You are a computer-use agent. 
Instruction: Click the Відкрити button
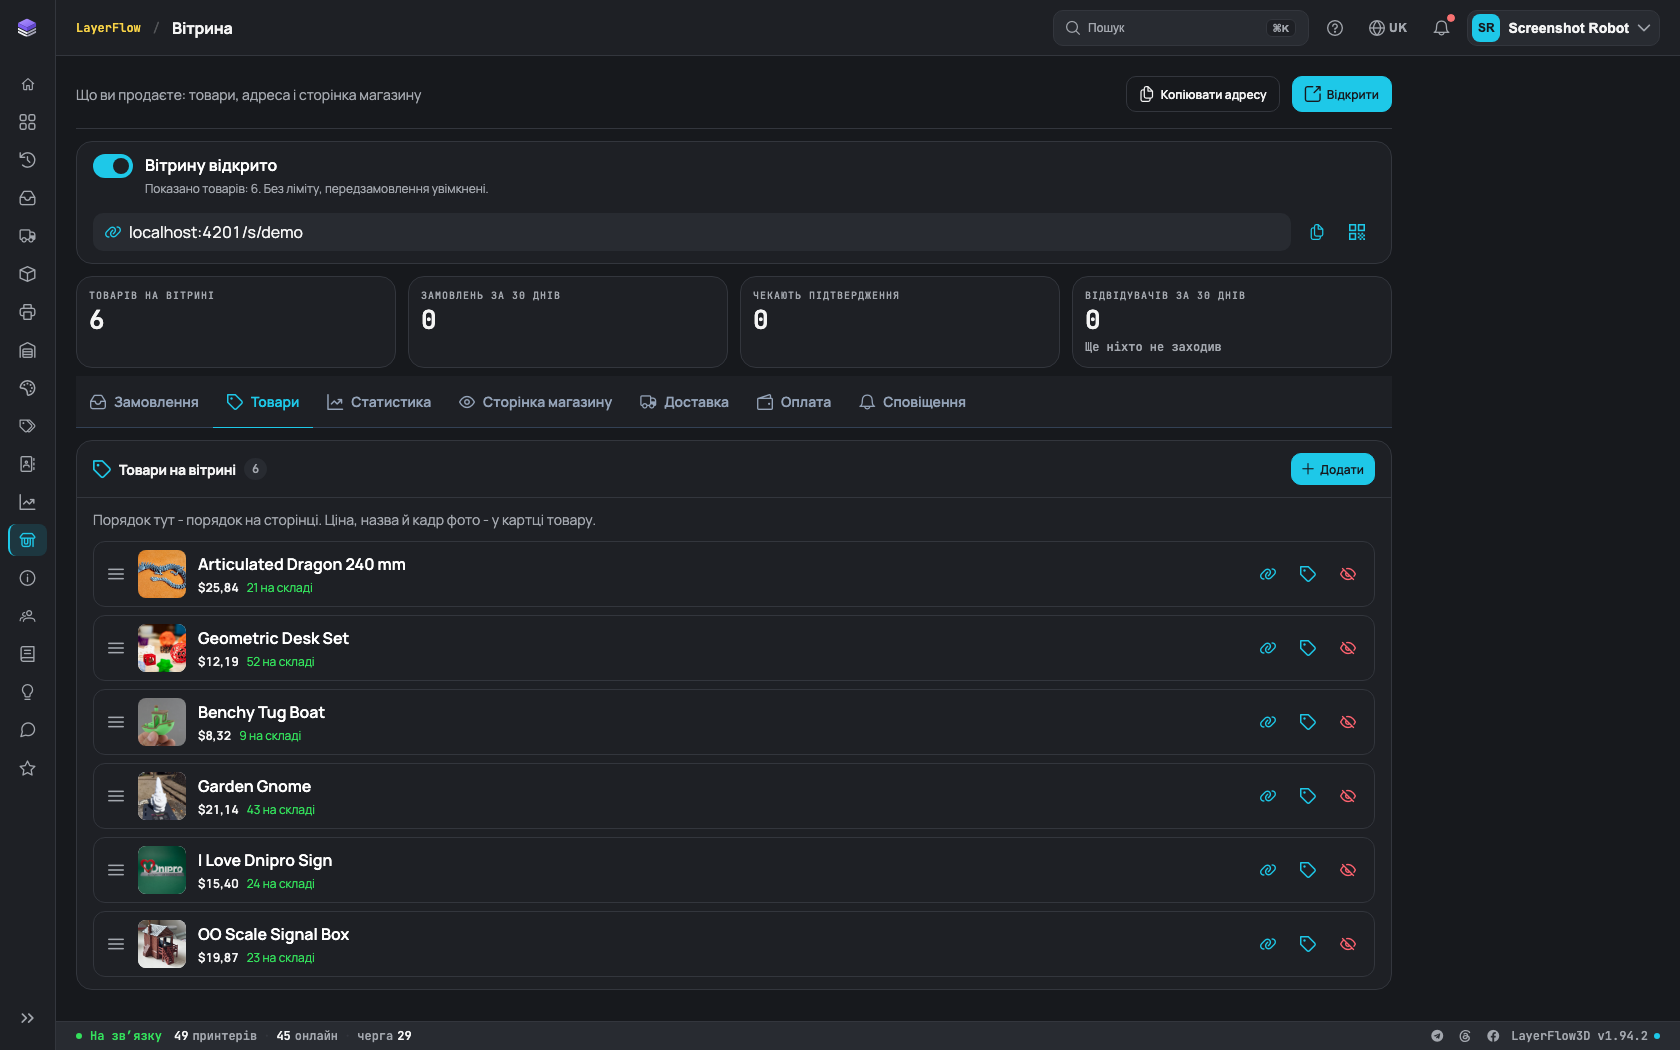1342,94
